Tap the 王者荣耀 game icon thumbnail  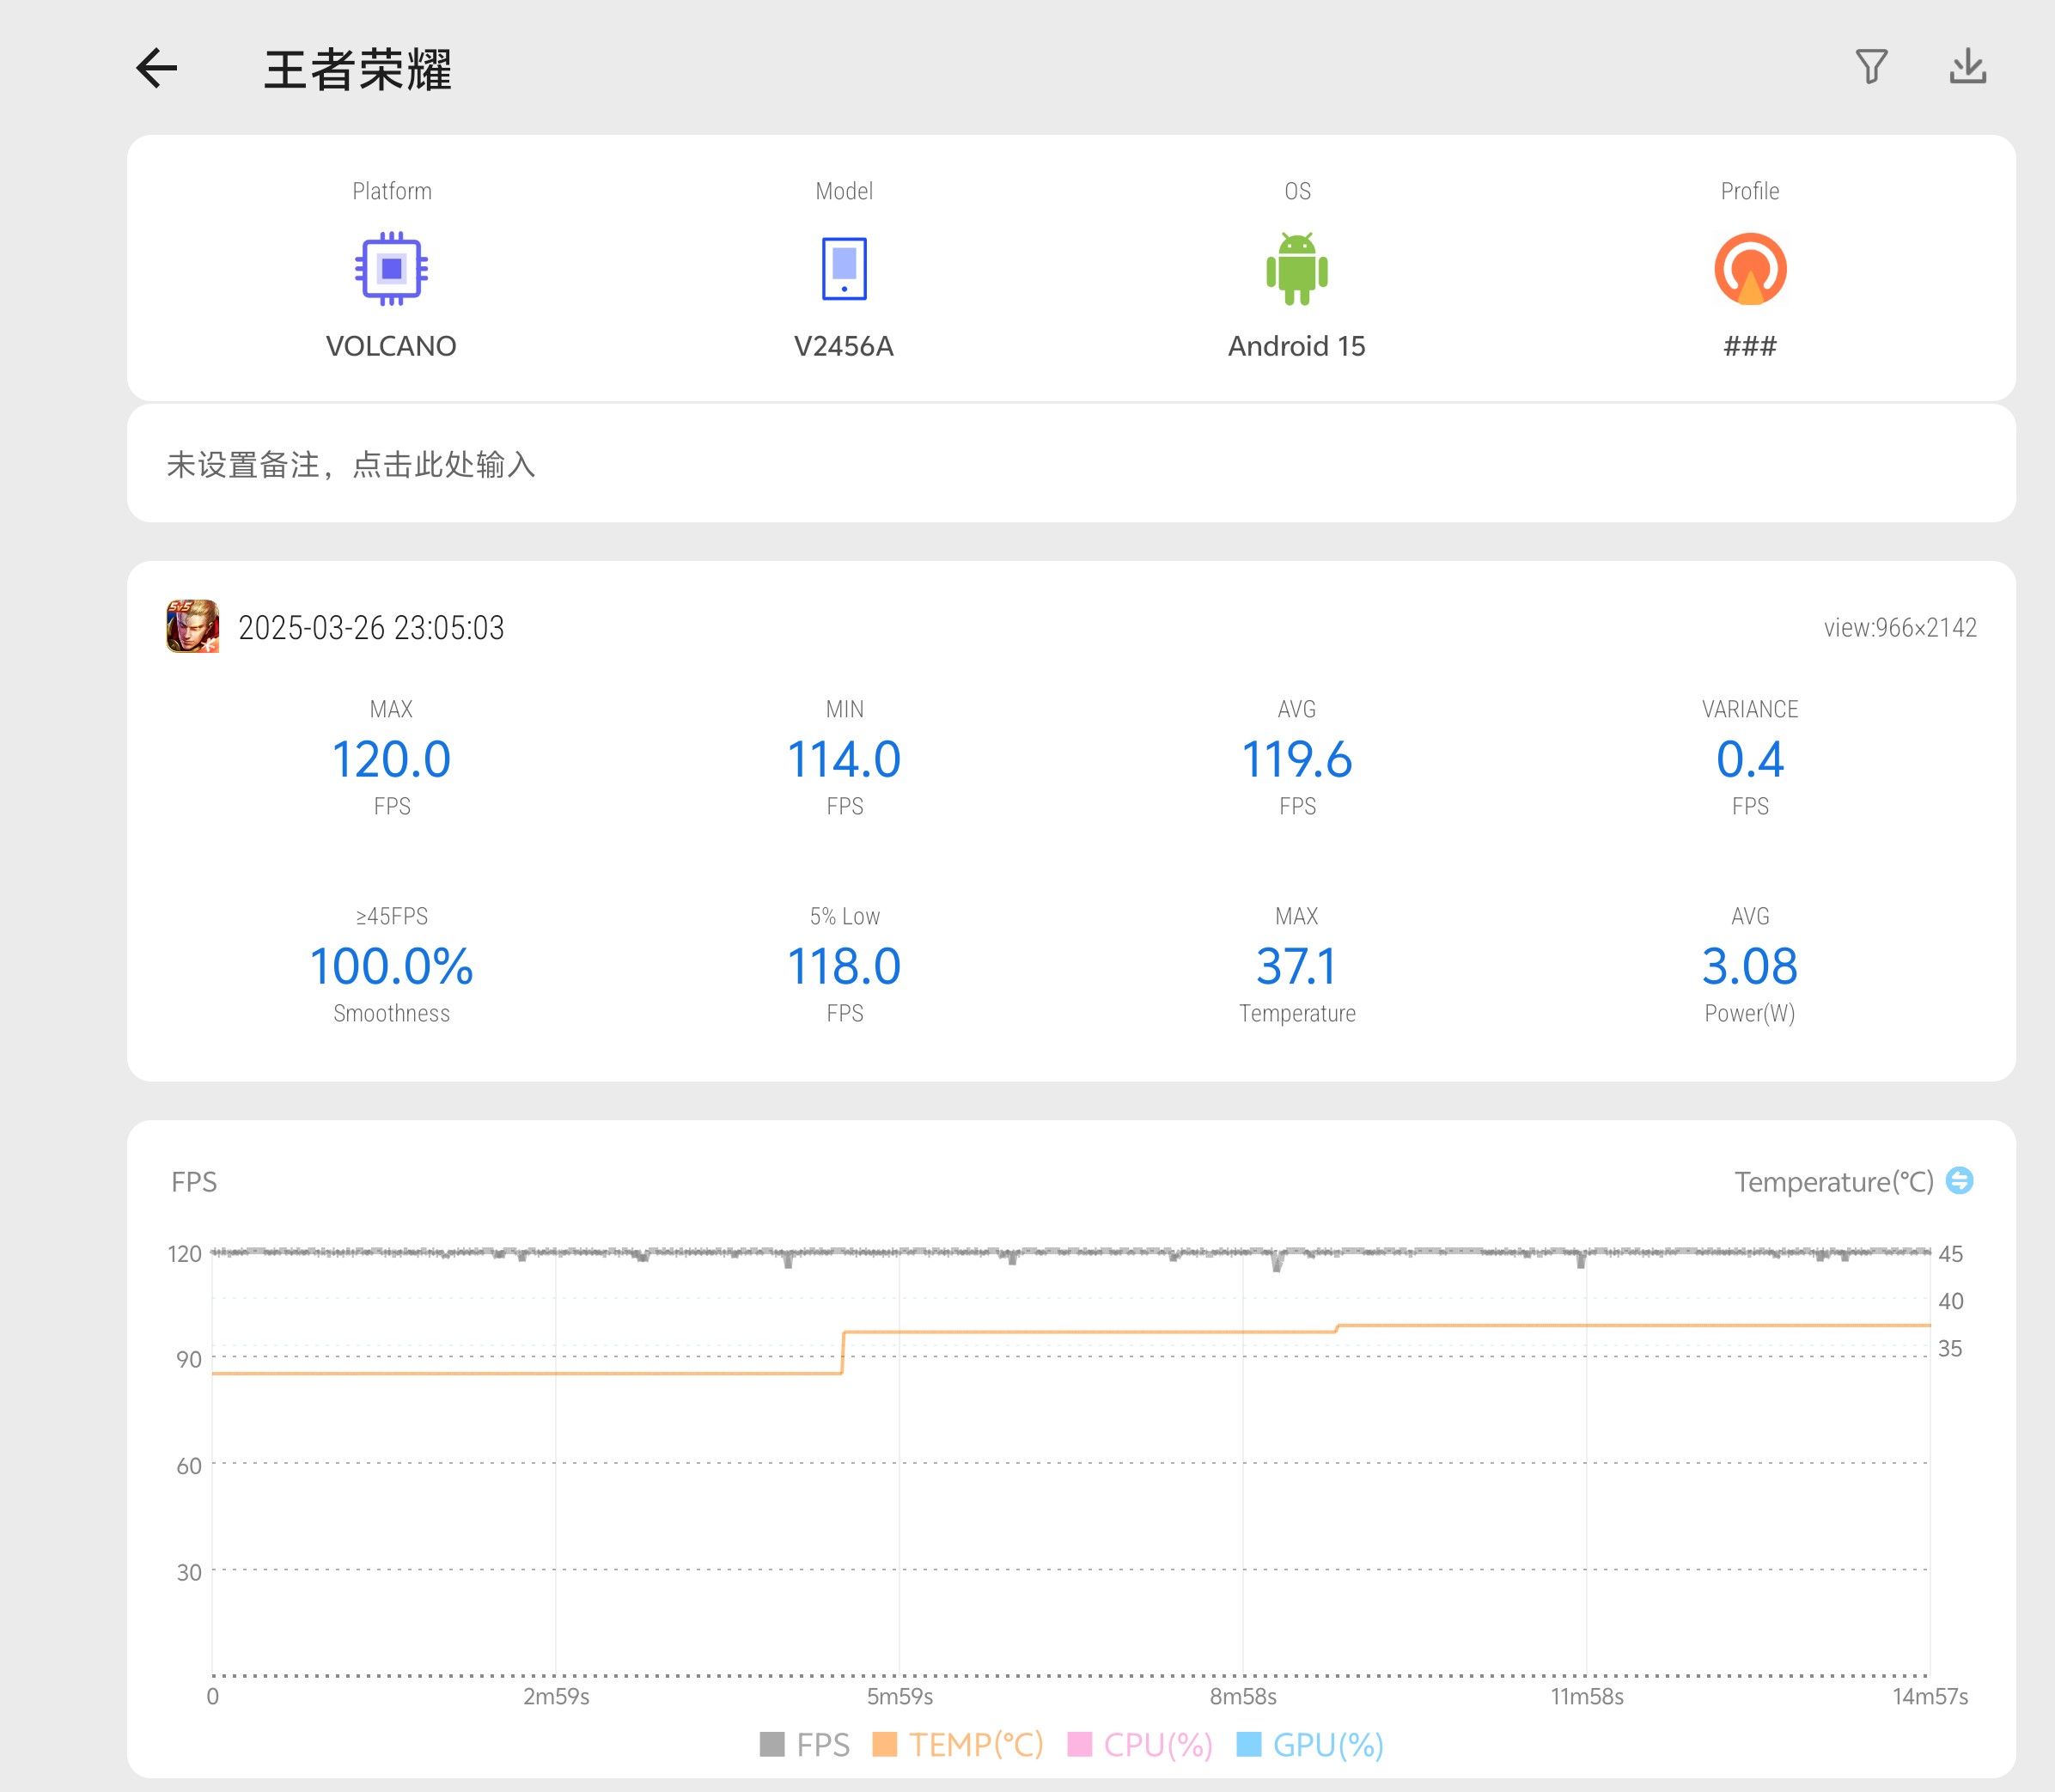click(x=193, y=626)
